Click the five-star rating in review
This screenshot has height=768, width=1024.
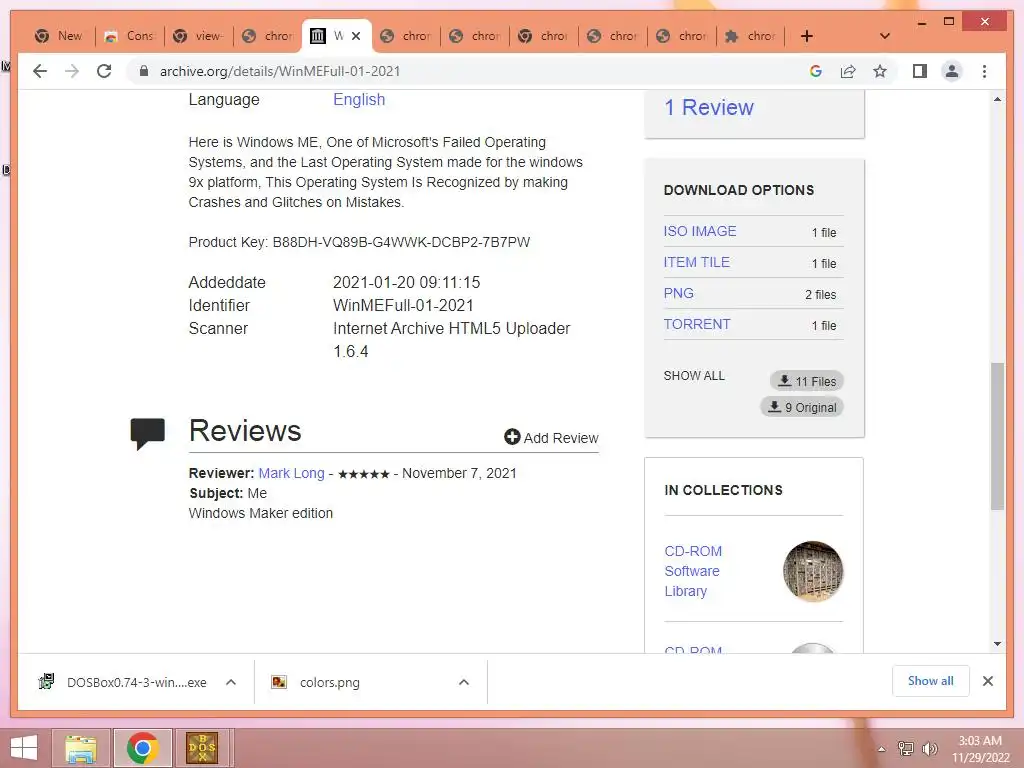click(x=364, y=474)
